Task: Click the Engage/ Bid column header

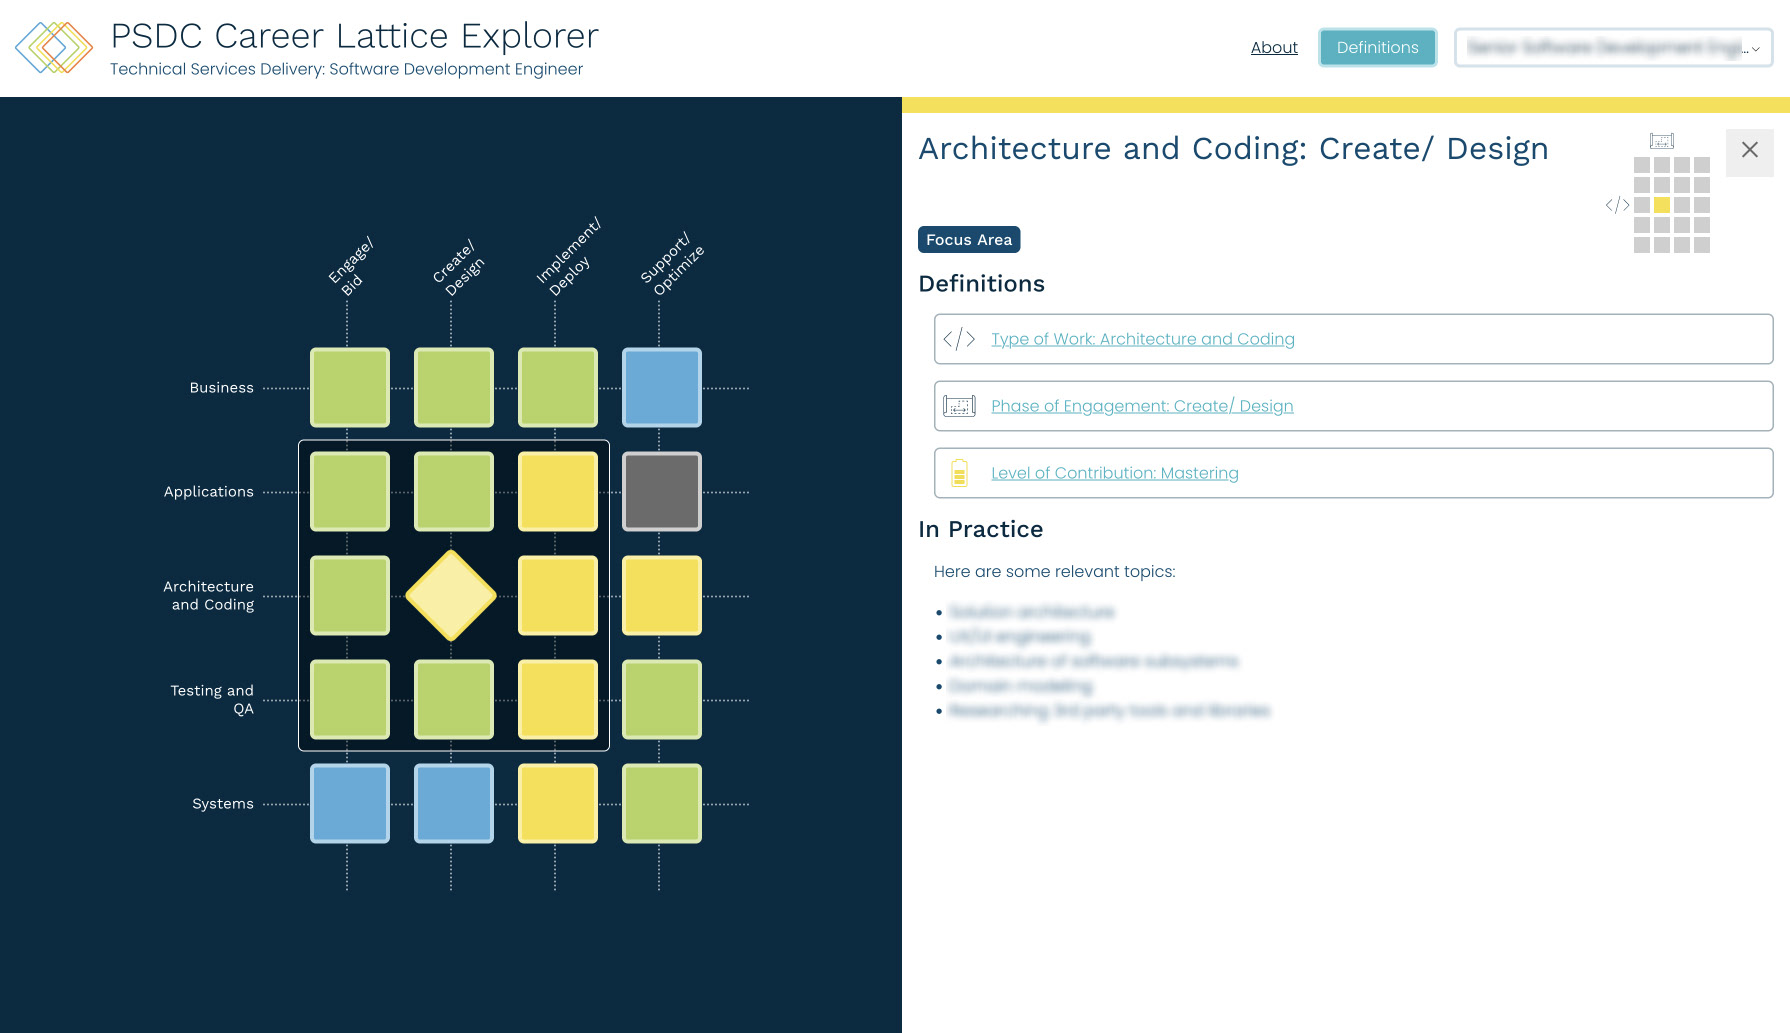Action: [x=351, y=267]
